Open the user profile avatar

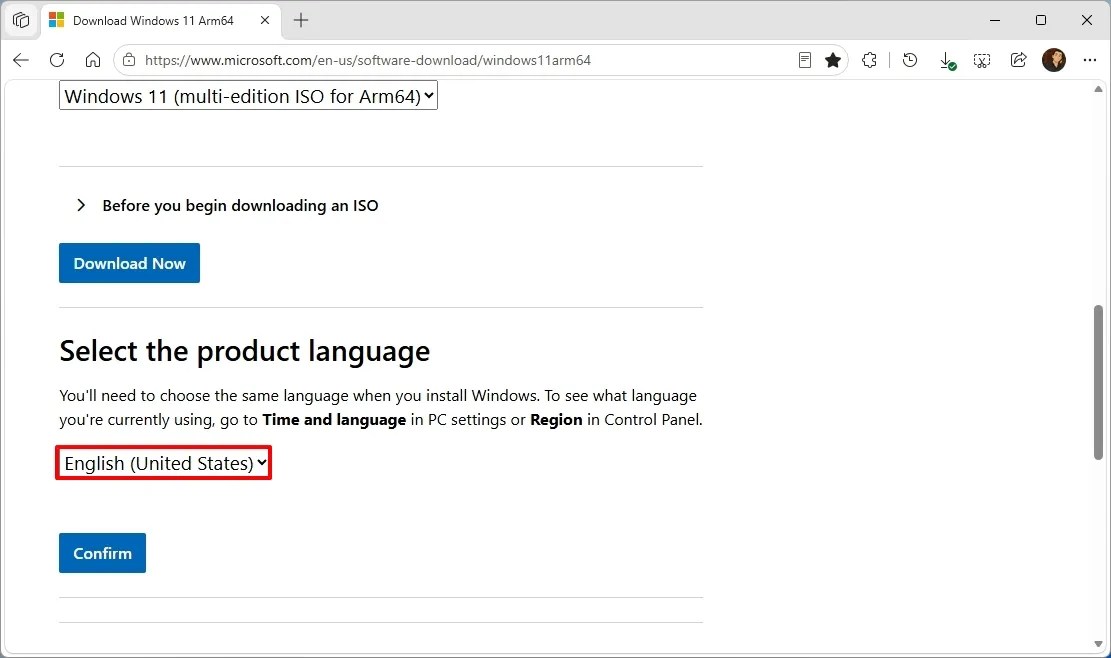coord(1054,60)
